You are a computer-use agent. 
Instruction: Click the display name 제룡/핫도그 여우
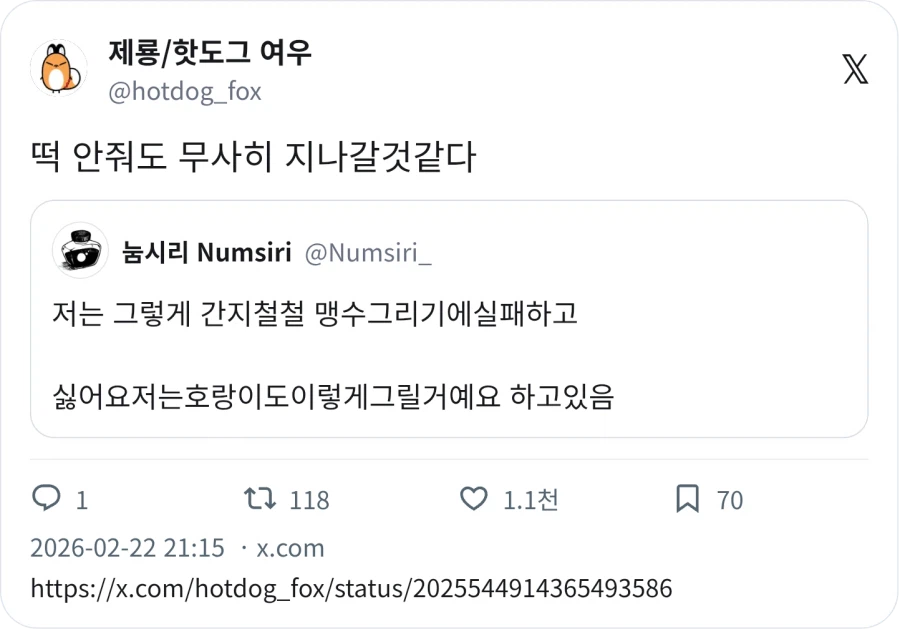coord(208,57)
